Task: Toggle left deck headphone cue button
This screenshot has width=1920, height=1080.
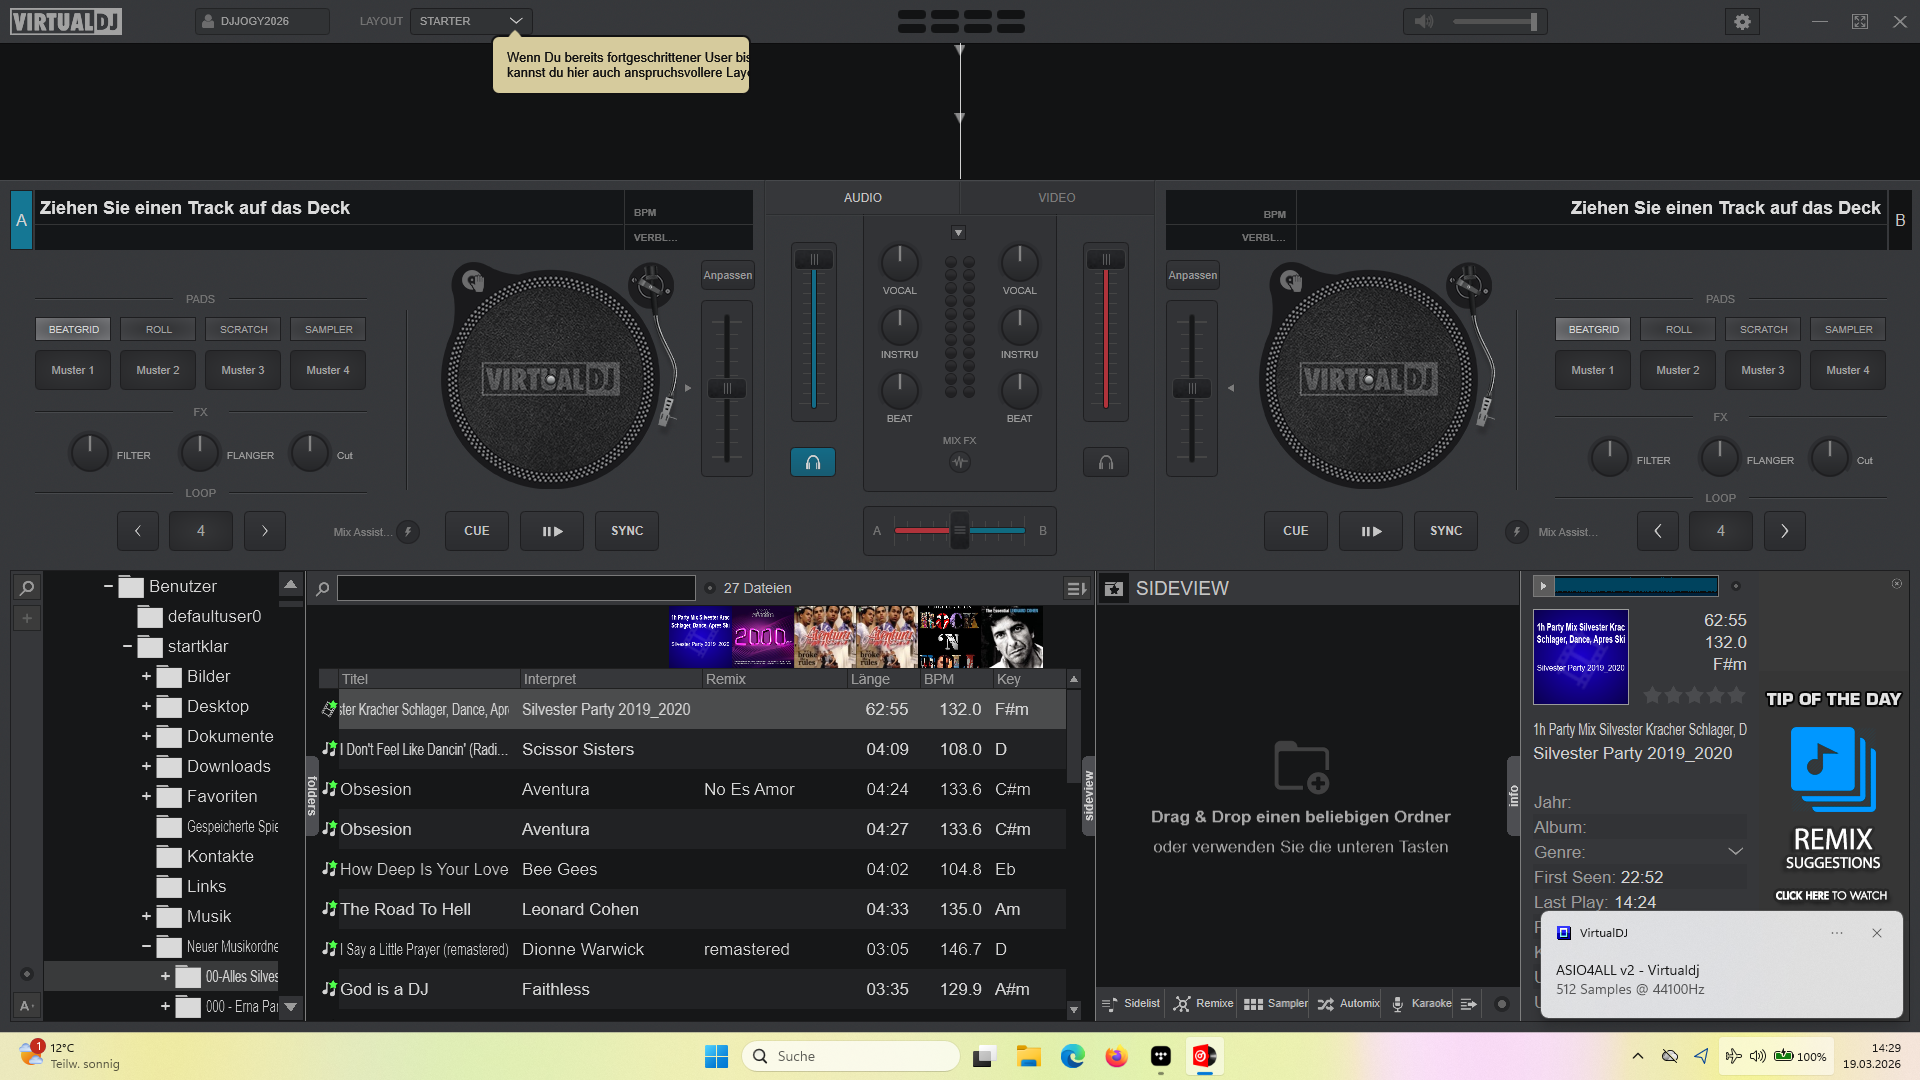Action: (x=813, y=462)
